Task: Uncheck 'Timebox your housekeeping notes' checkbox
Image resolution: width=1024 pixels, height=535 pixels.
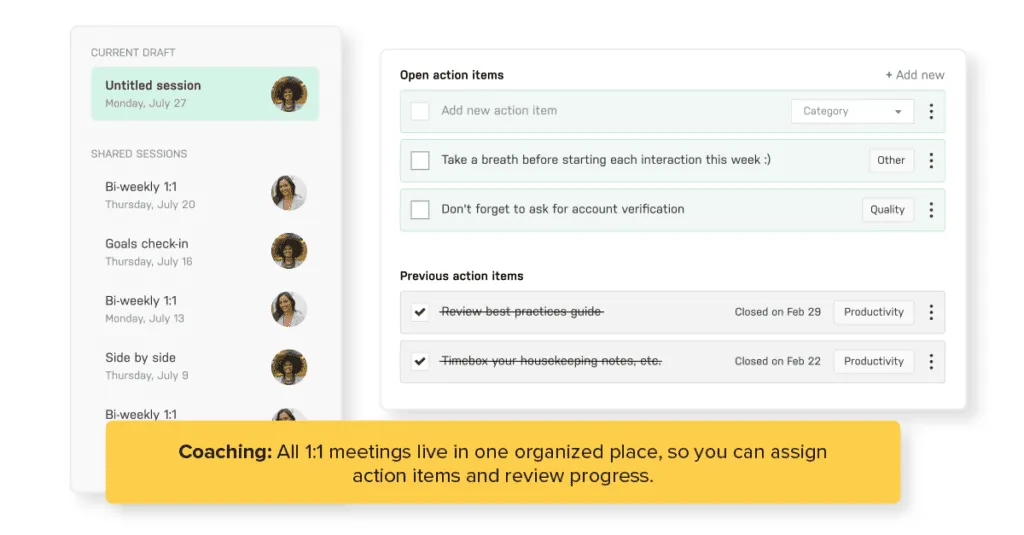Action: point(421,361)
